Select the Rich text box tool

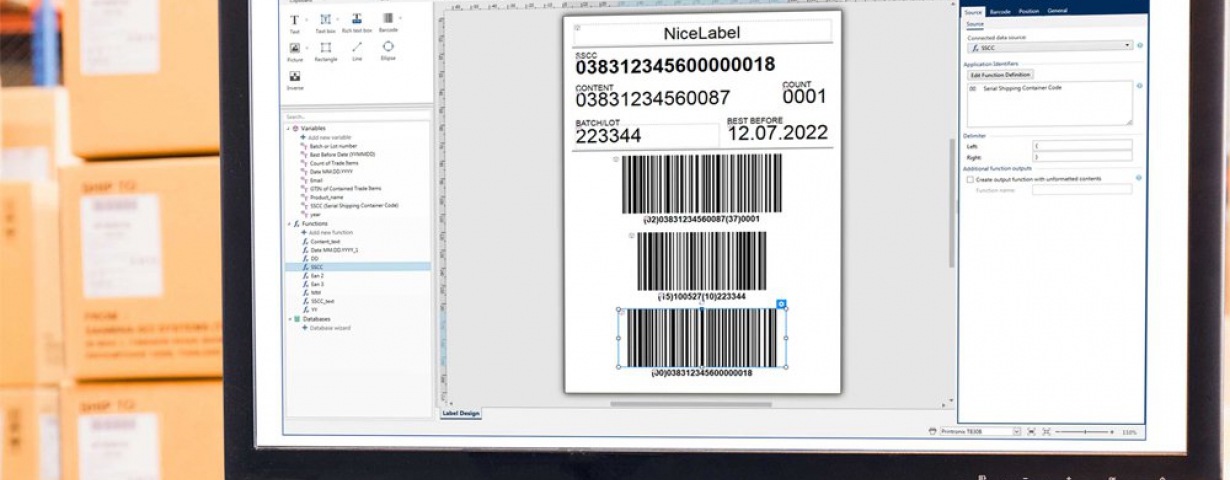click(x=357, y=23)
